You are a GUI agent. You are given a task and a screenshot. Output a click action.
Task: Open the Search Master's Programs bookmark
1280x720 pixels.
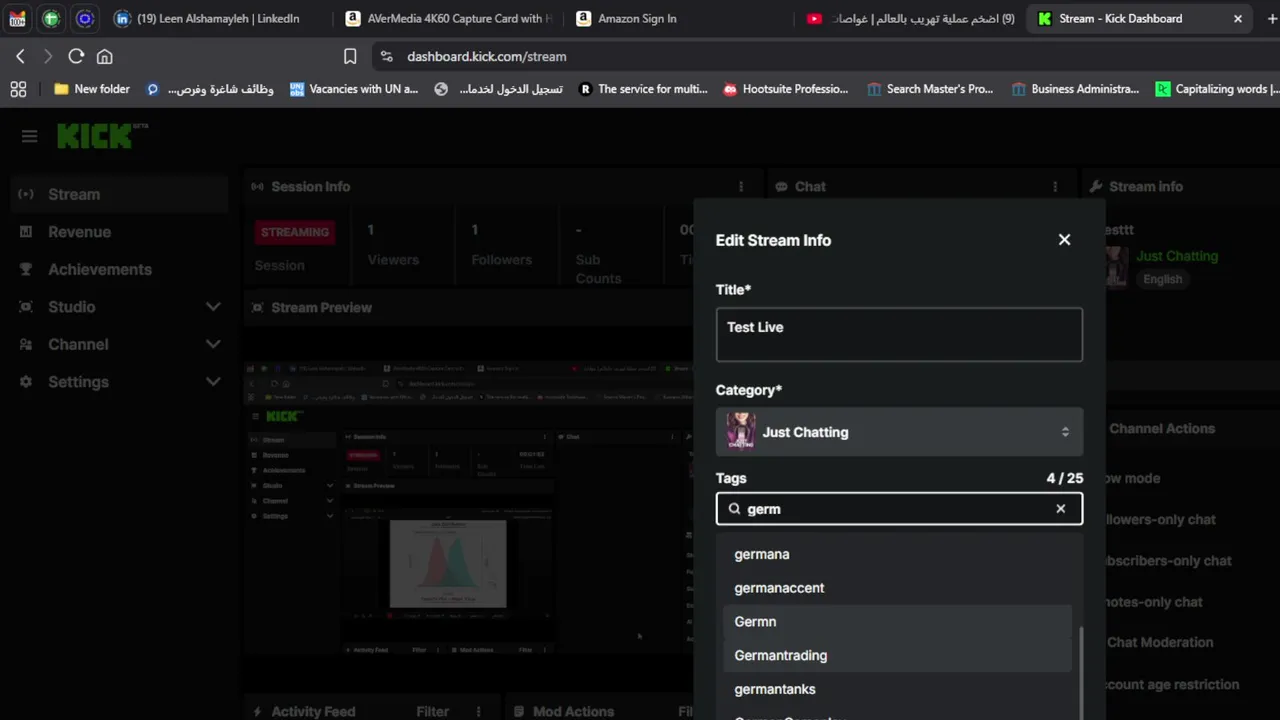tap(930, 89)
